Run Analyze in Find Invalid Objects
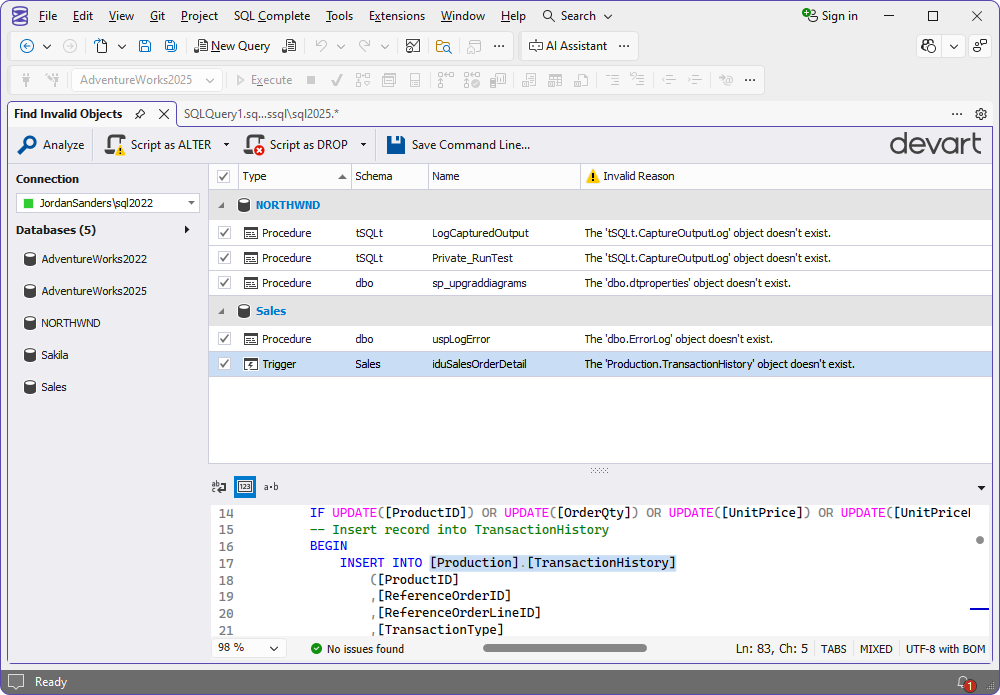The height and width of the screenshot is (695, 1000). coord(49,144)
